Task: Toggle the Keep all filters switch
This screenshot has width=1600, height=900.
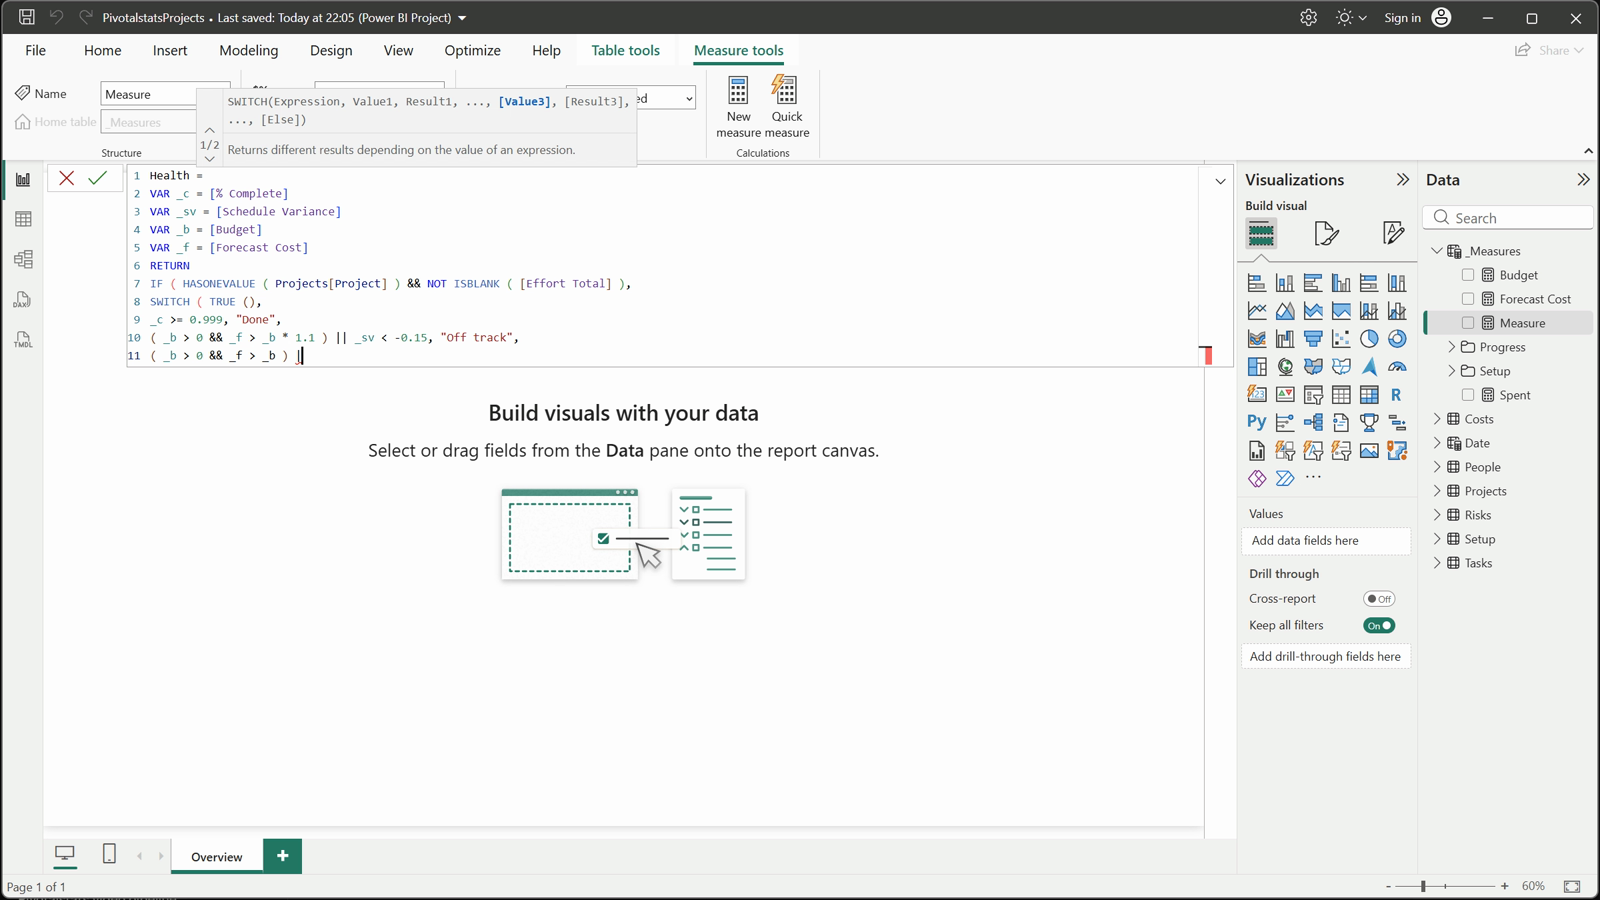Action: click(1379, 626)
